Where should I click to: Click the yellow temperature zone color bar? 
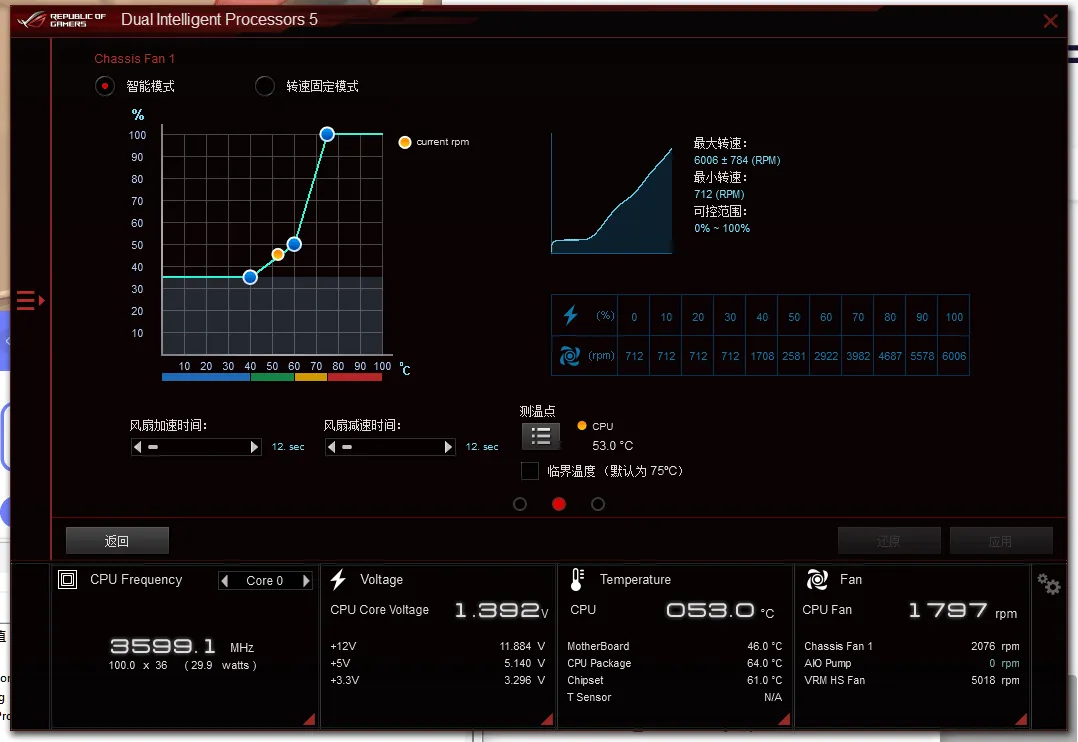click(311, 377)
